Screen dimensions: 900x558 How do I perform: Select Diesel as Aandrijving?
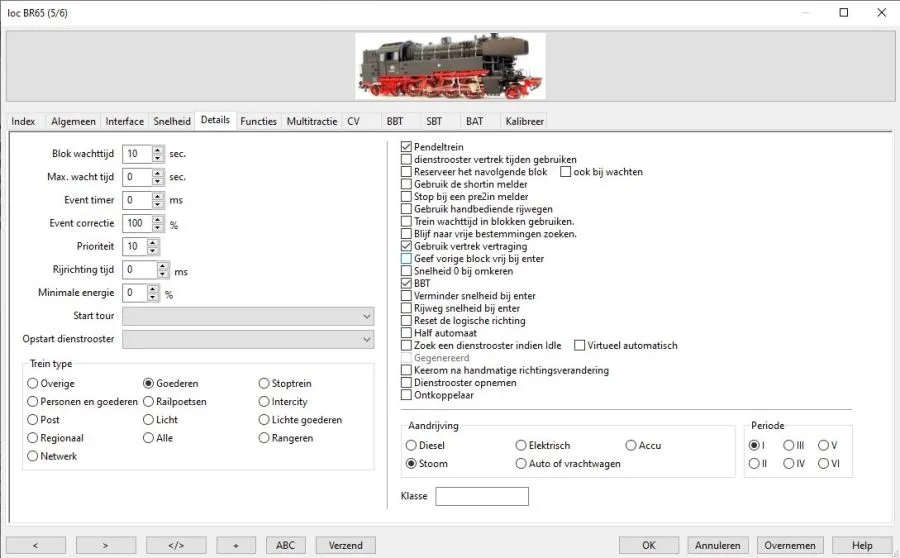(x=411, y=445)
